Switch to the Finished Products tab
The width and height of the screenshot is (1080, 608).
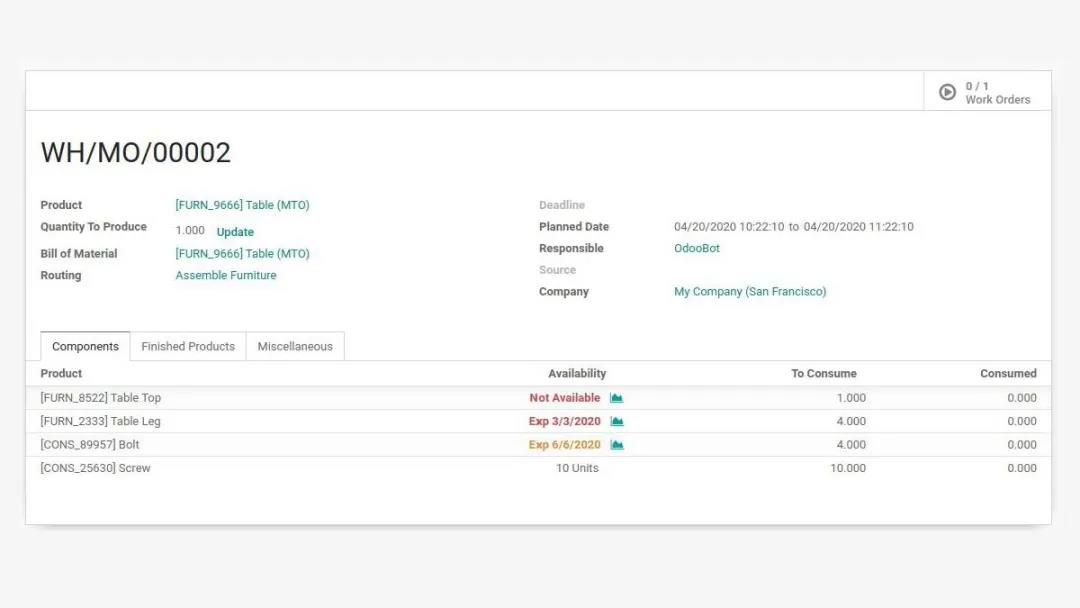click(188, 346)
